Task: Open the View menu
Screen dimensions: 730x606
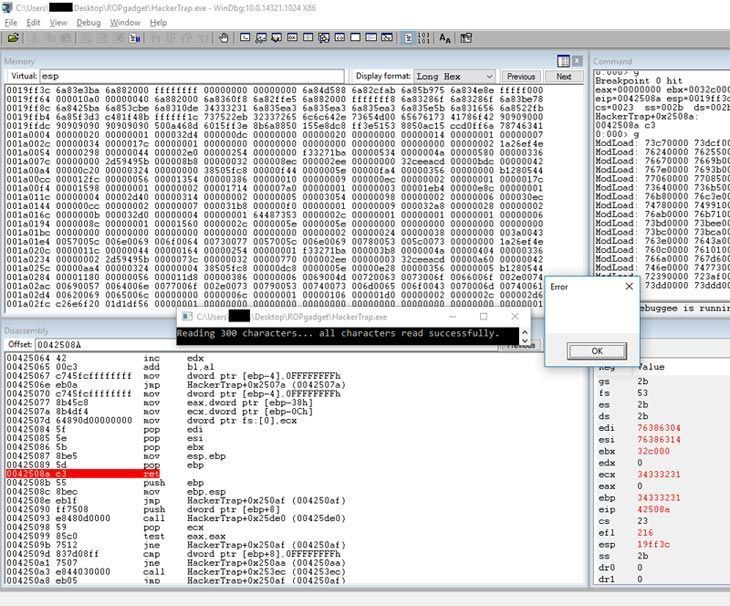Action: (x=58, y=22)
